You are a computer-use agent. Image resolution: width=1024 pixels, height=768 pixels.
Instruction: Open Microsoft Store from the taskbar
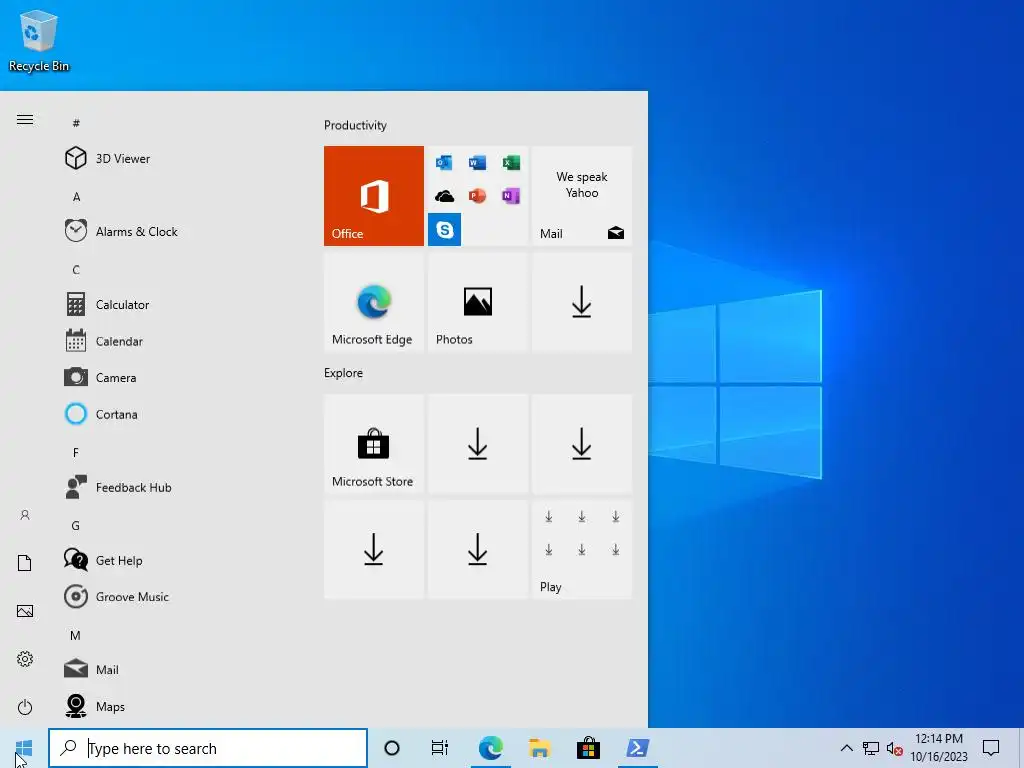click(x=588, y=748)
